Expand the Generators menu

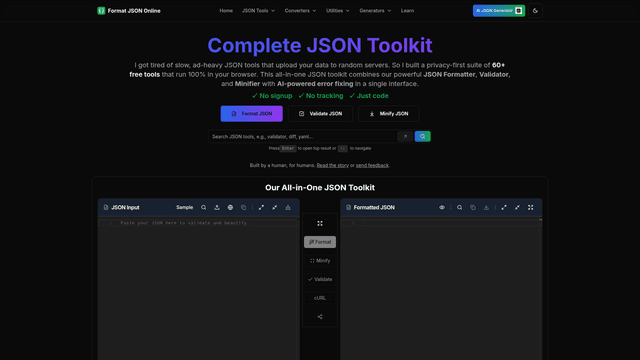pos(375,11)
